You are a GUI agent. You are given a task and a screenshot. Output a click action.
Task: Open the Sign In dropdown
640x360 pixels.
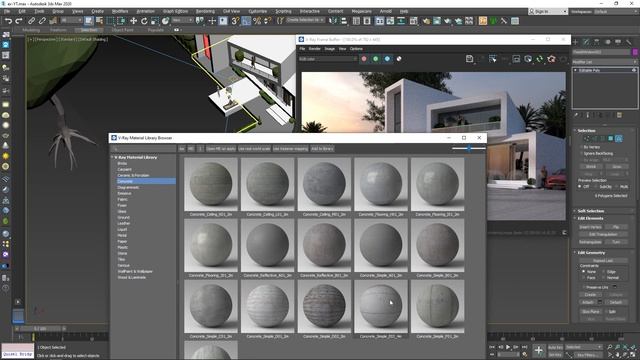pos(548,11)
